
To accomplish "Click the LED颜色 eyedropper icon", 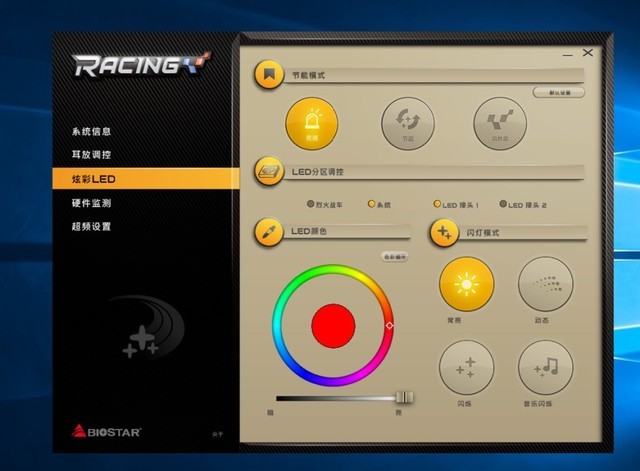I will (268, 231).
